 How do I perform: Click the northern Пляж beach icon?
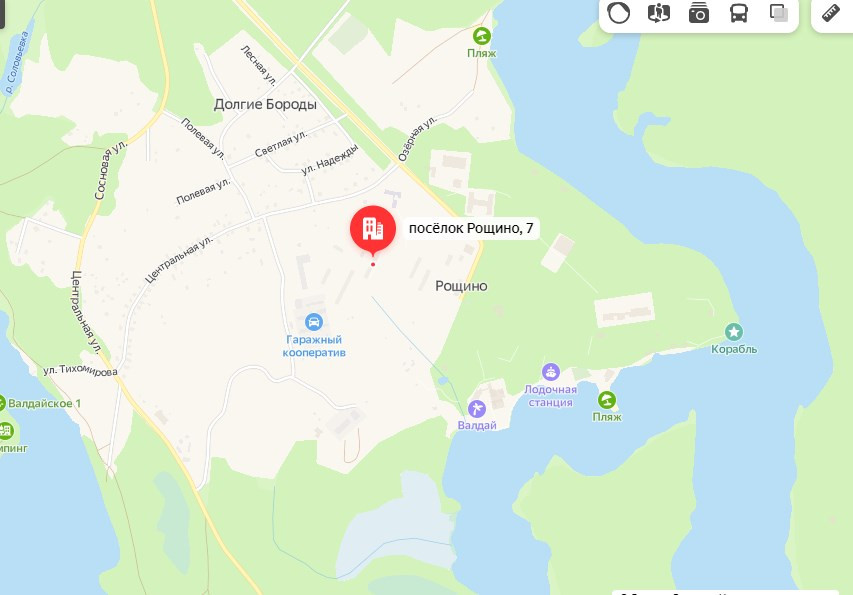point(481,36)
